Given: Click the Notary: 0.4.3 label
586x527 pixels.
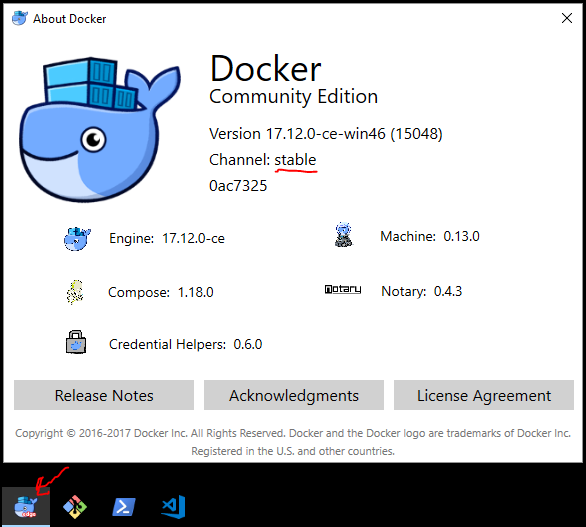Looking at the screenshot, I should 422,291.
